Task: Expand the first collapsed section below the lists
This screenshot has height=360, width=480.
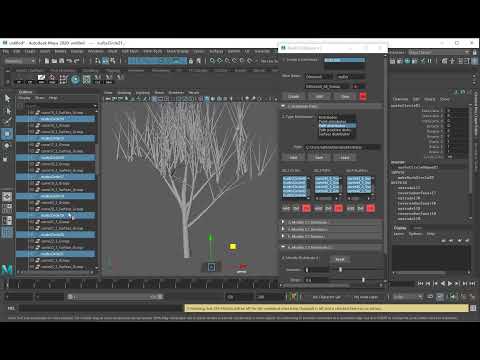Action: click(x=283, y=222)
